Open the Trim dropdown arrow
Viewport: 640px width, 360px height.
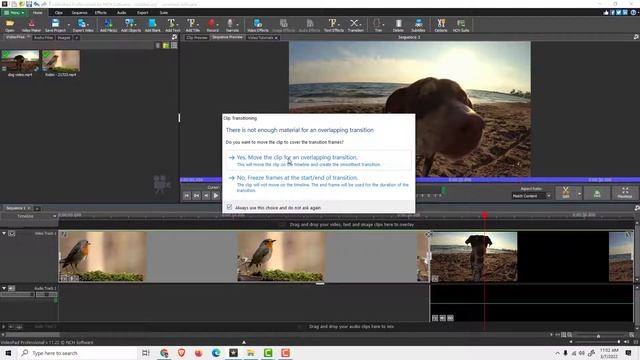pos(384,25)
